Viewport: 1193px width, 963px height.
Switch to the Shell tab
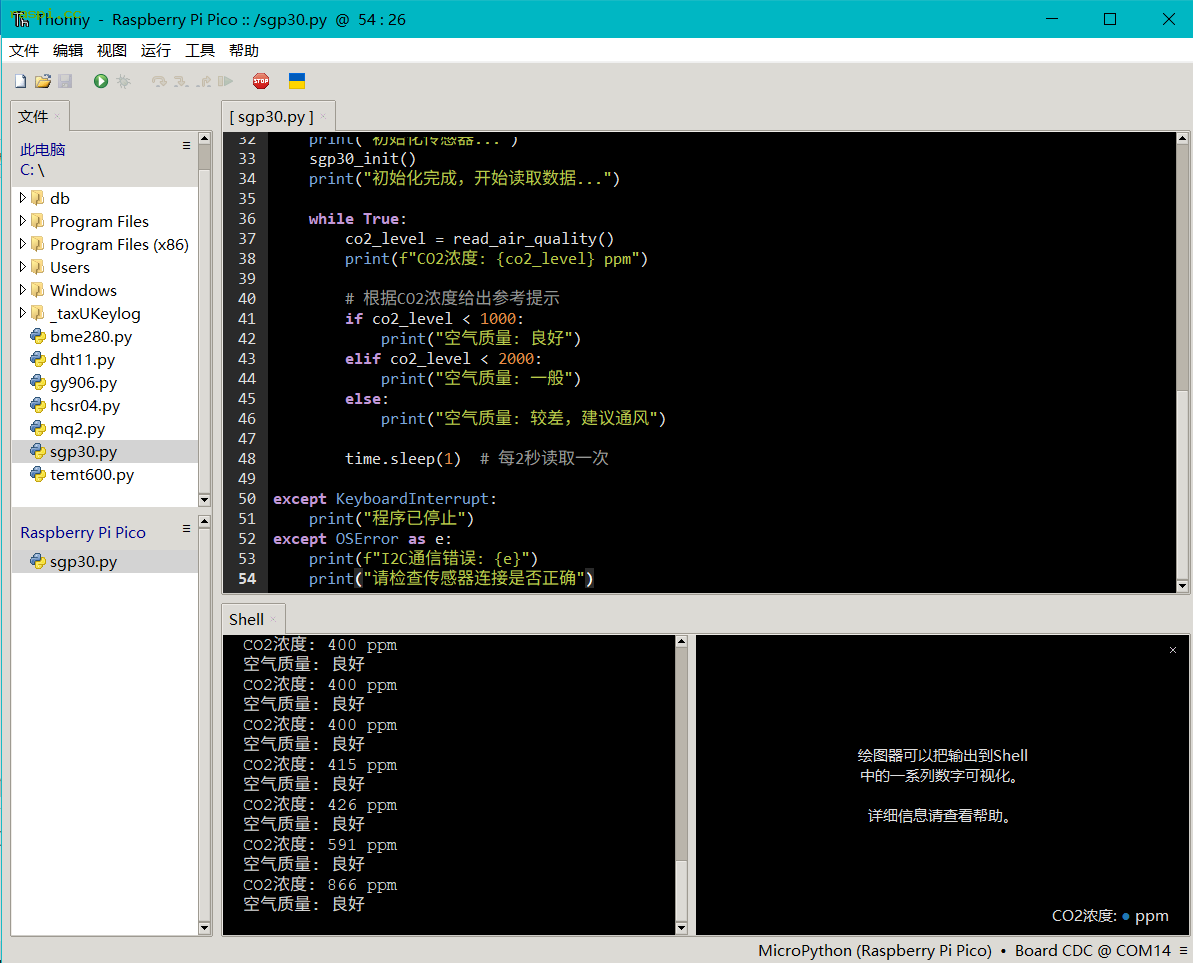point(246,619)
